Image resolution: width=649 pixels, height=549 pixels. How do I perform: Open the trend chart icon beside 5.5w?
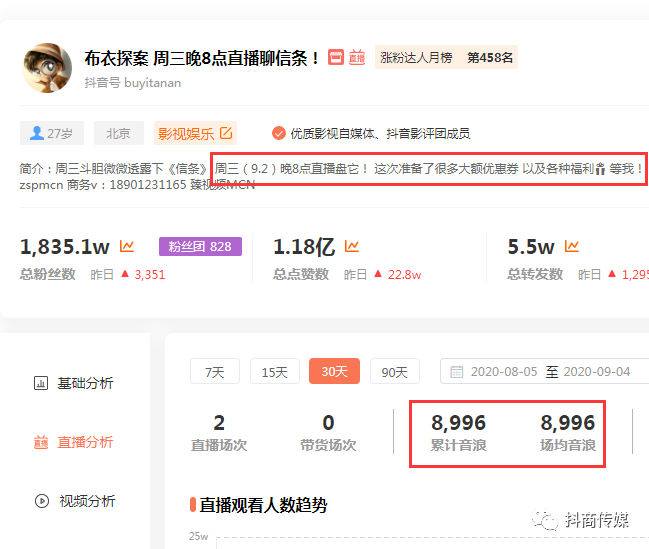[x=572, y=246]
